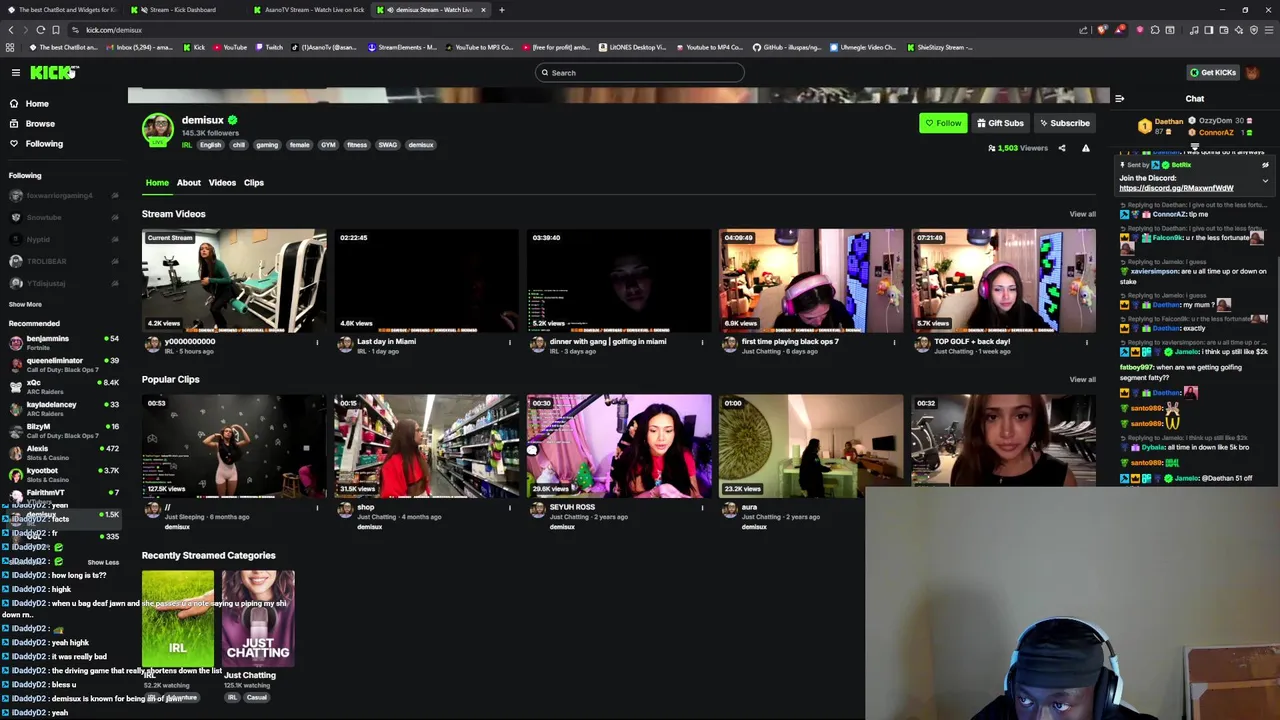Open 'first time playing black ops 7' thumbnail
Viewport: 1280px width, 720px height.
tap(811, 281)
